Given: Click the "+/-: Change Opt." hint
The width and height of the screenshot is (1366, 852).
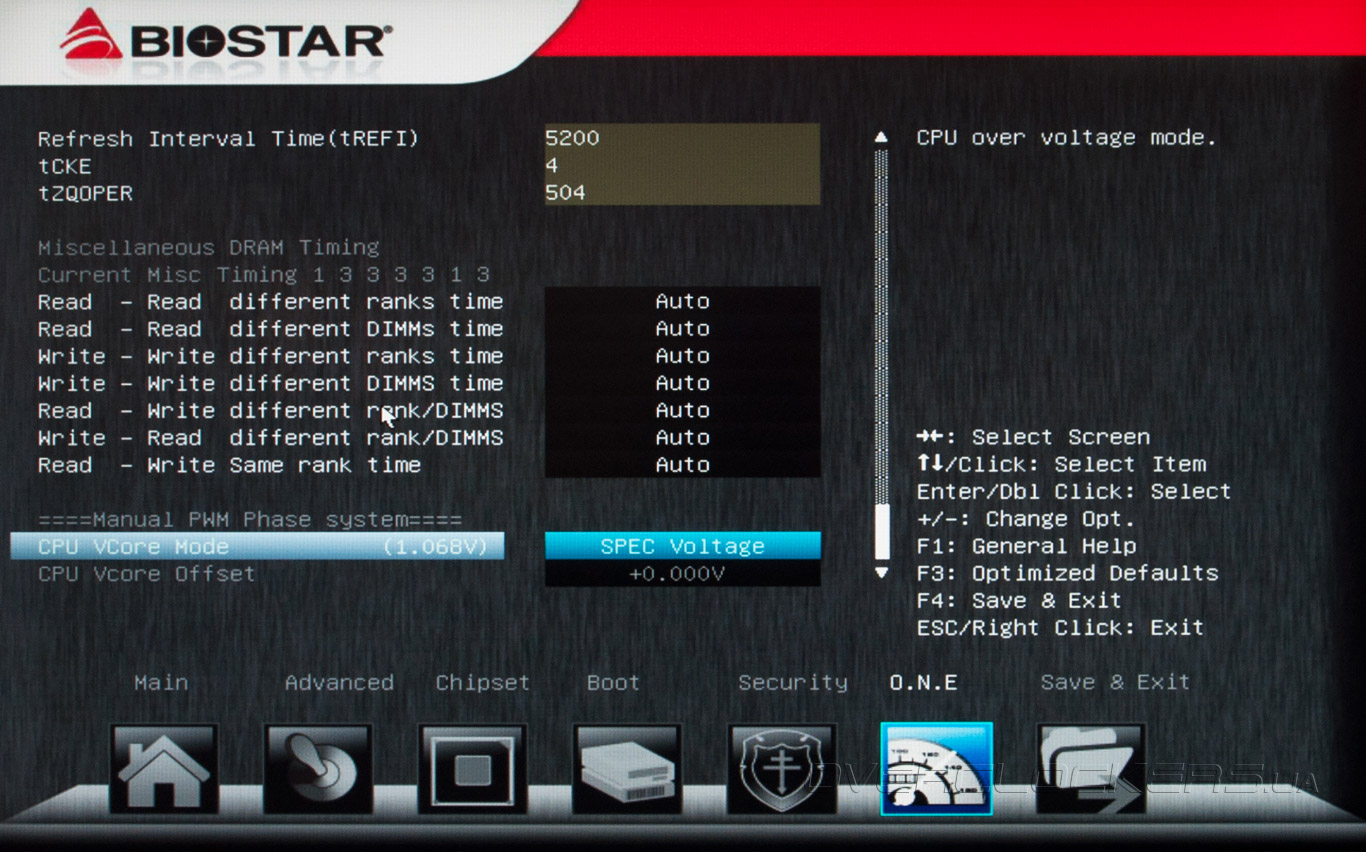Looking at the screenshot, I should [x=1026, y=519].
